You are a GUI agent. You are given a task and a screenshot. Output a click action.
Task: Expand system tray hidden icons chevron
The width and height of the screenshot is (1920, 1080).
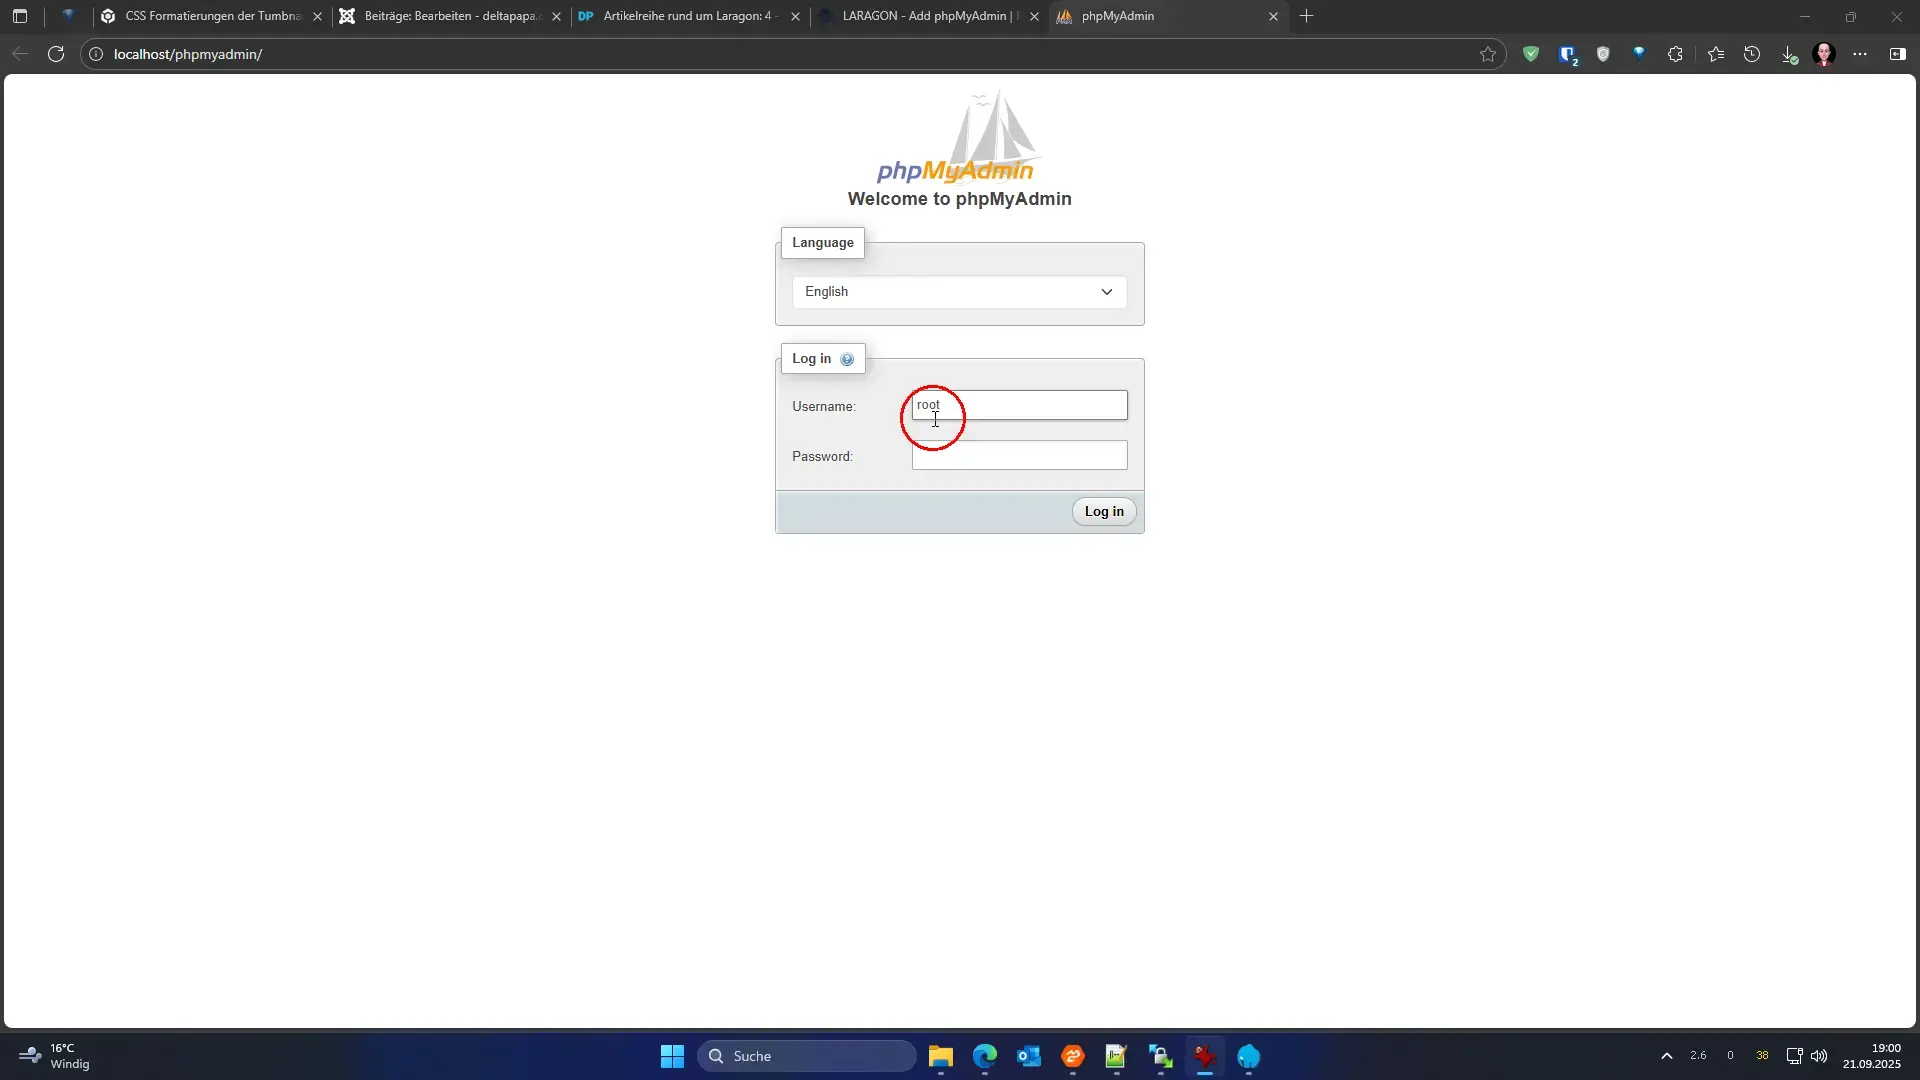(x=1666, y=1056)
